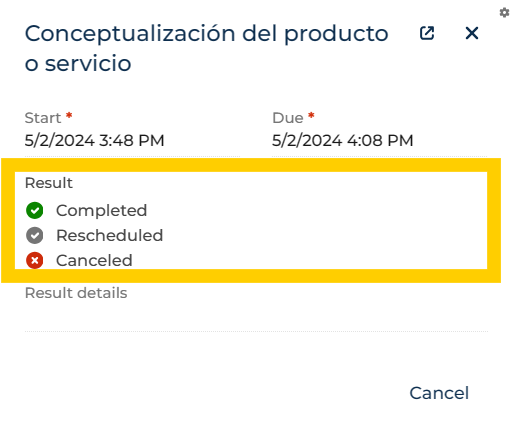516x438 pixels.
Task: Close the task dialog with the X
Action: click(472, 33)
